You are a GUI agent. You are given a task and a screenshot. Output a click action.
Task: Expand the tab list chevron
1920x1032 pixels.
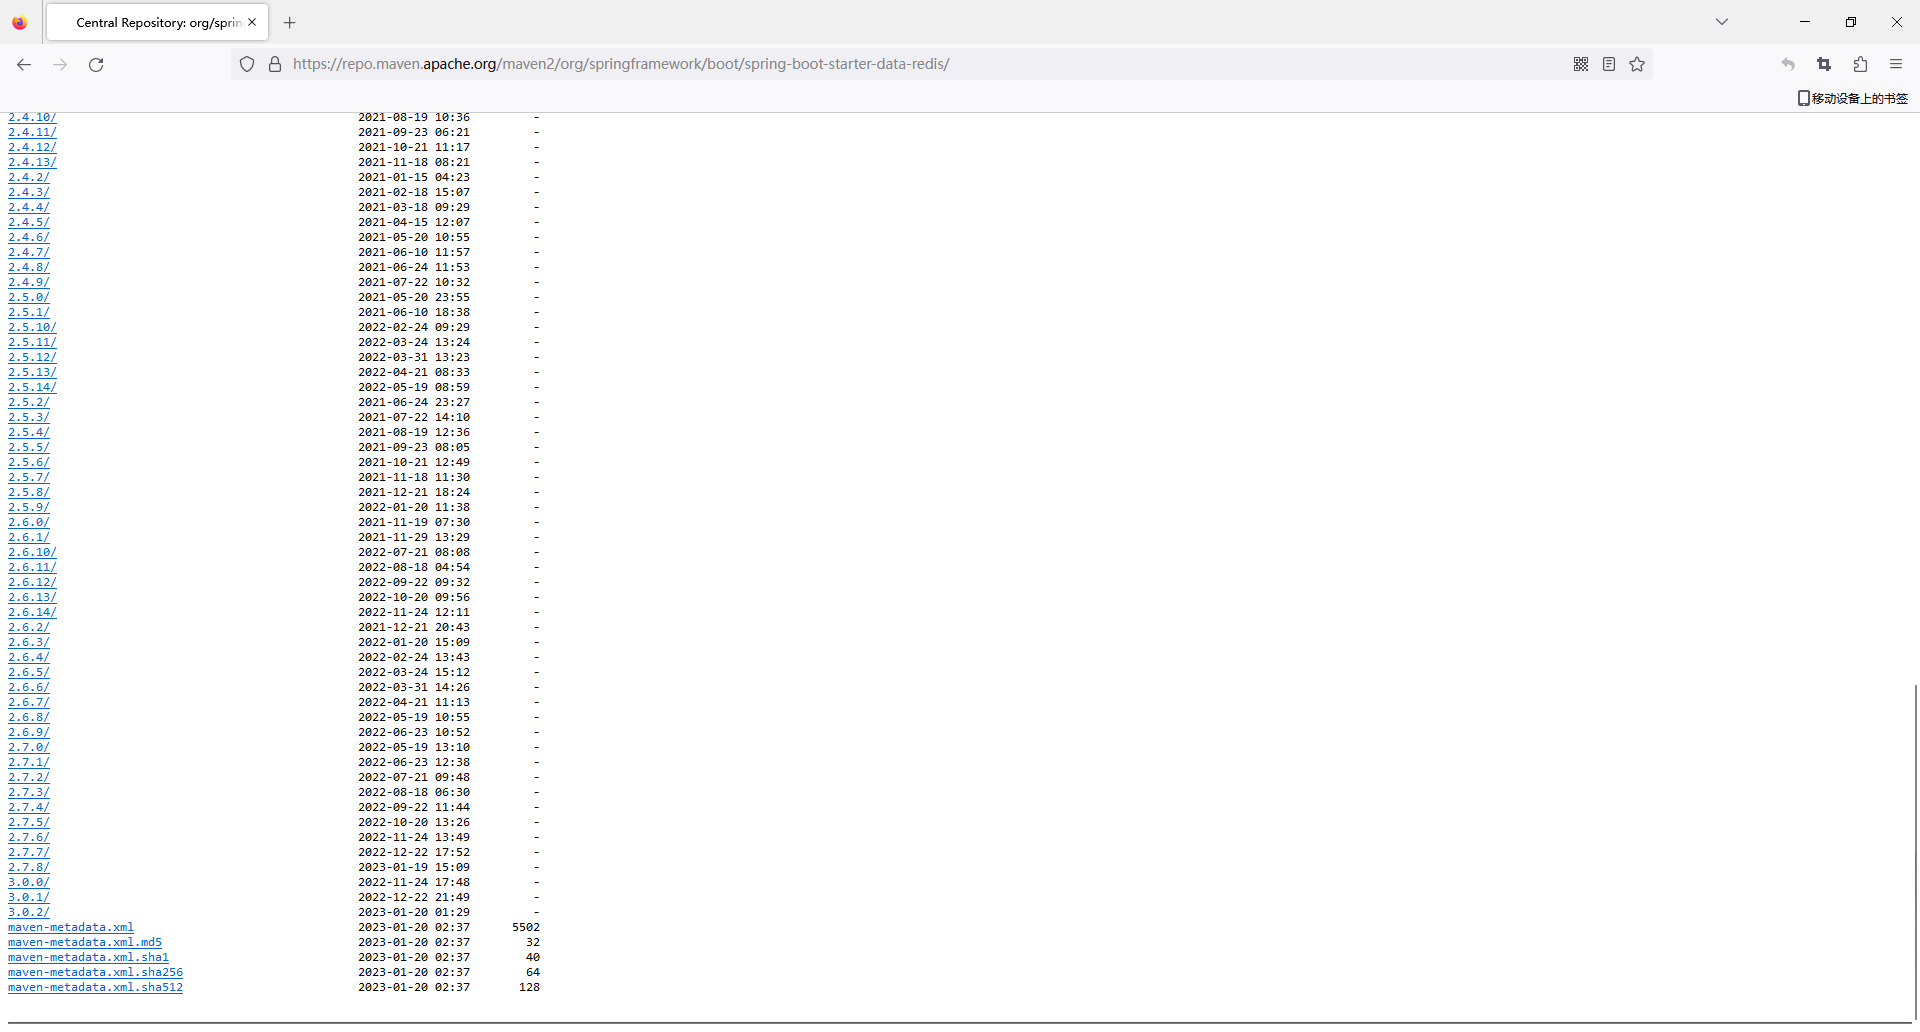(1722, 20)
